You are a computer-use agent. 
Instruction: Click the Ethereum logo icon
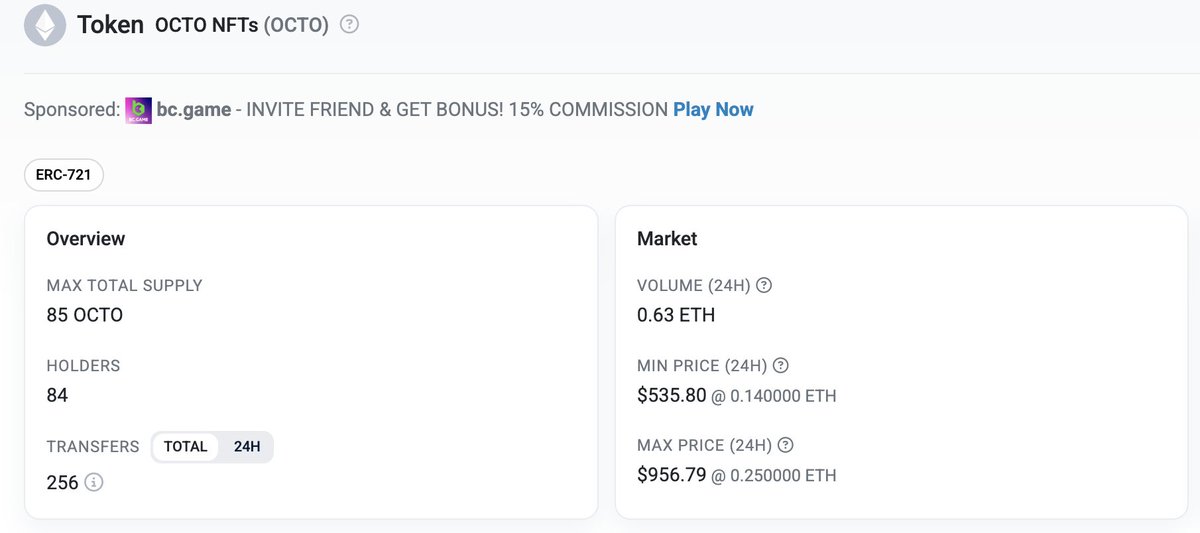point(45,26)
